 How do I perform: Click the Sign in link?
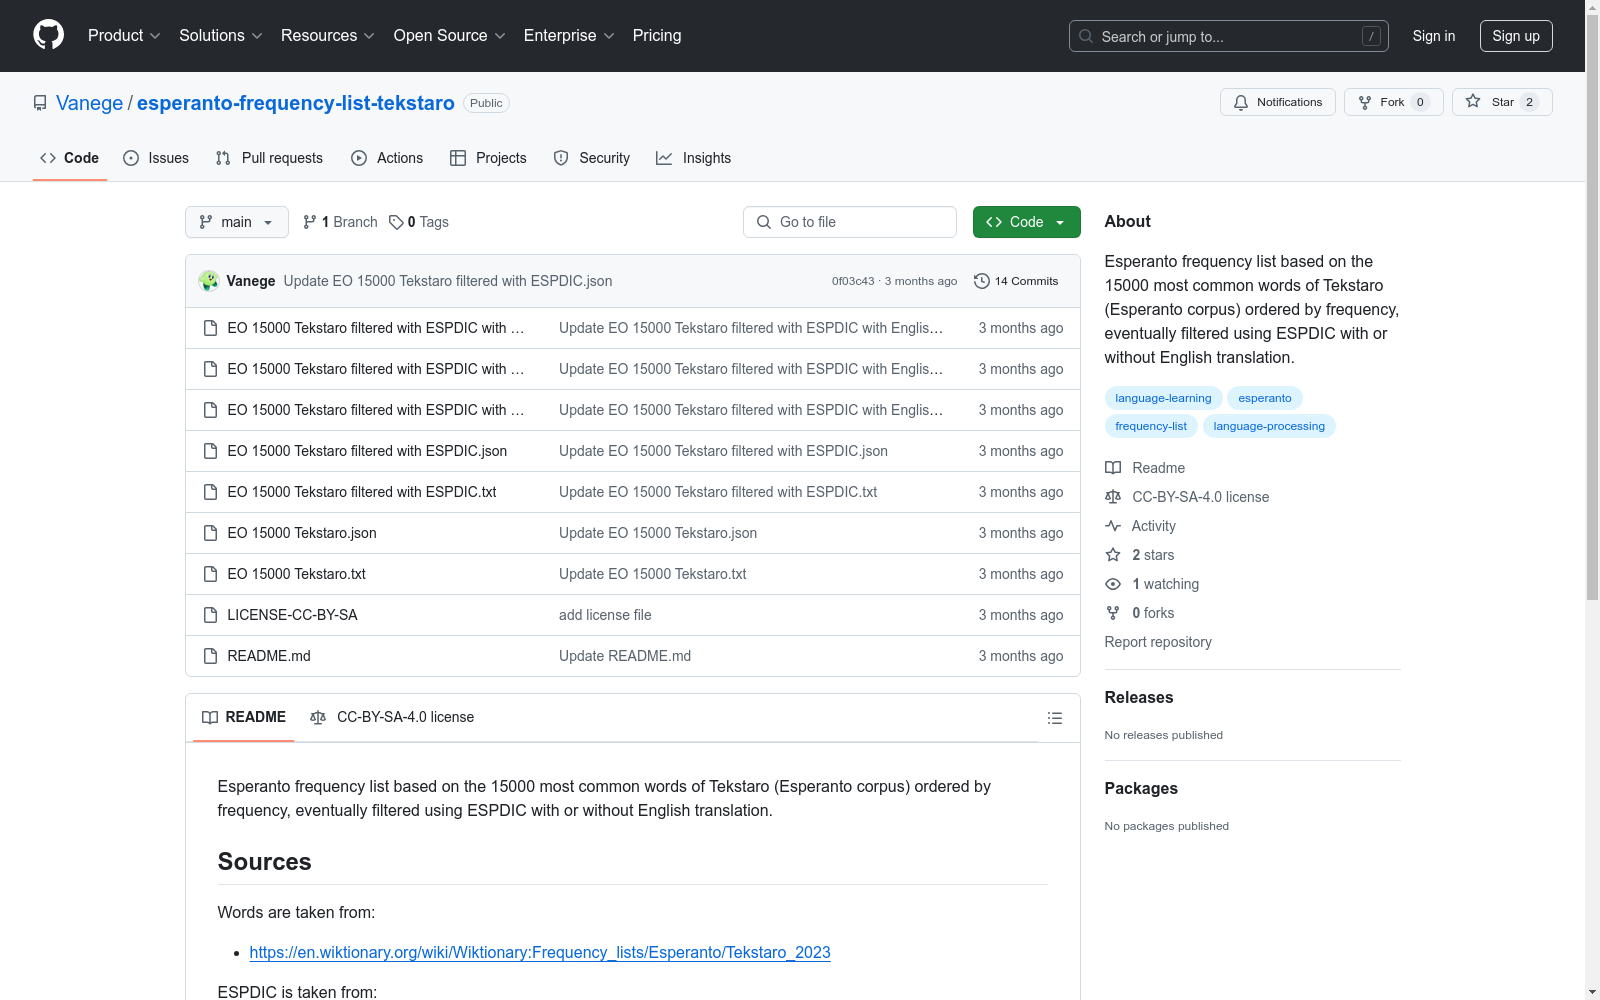[x=1433, y=36]
